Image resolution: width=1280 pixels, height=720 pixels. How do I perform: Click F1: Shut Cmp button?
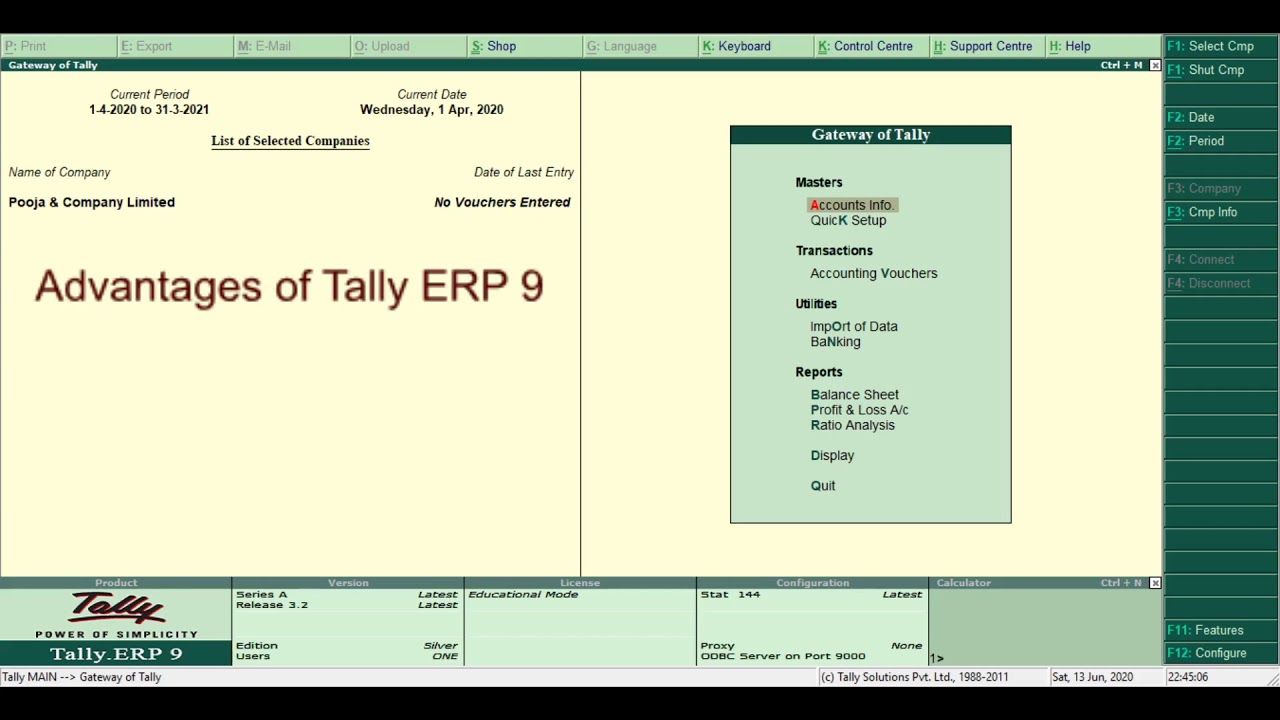point(1221,70)
